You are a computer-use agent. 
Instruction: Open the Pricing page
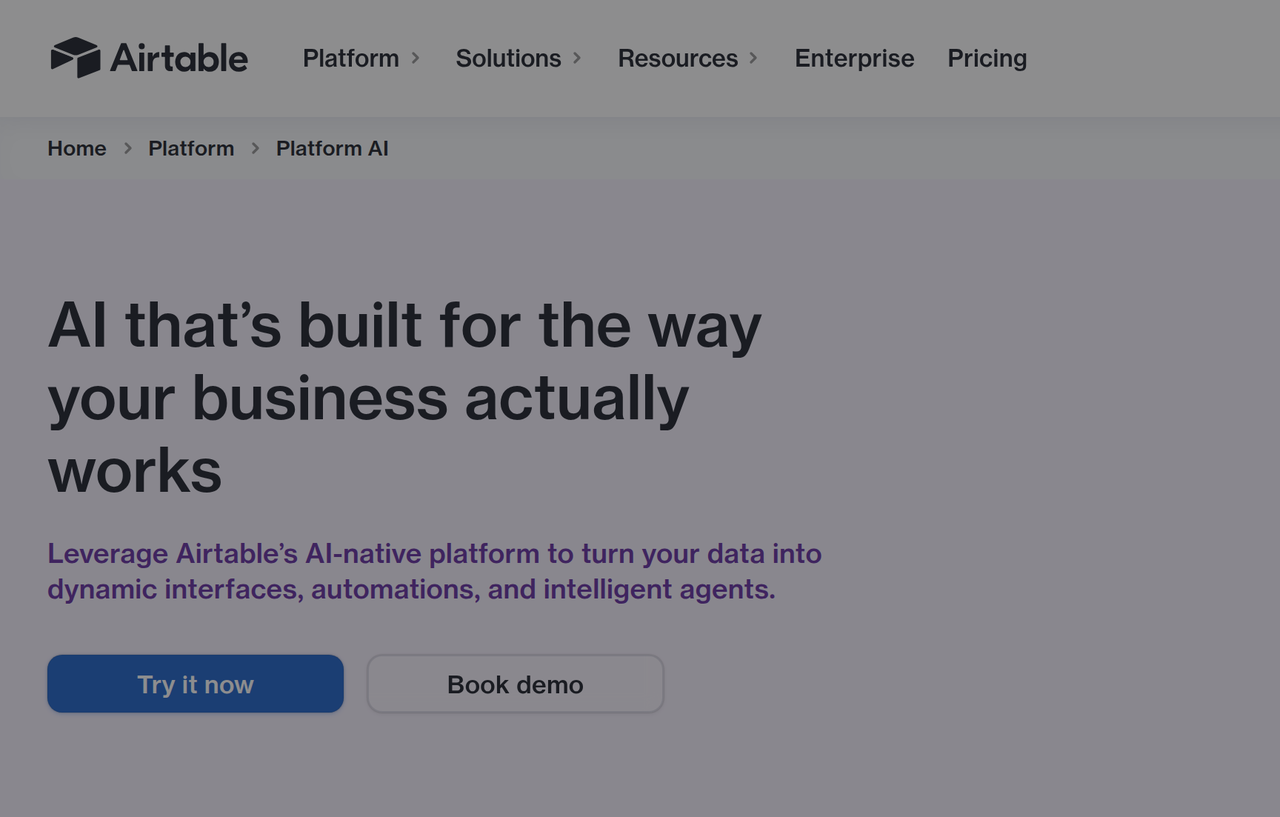point(987,58)
